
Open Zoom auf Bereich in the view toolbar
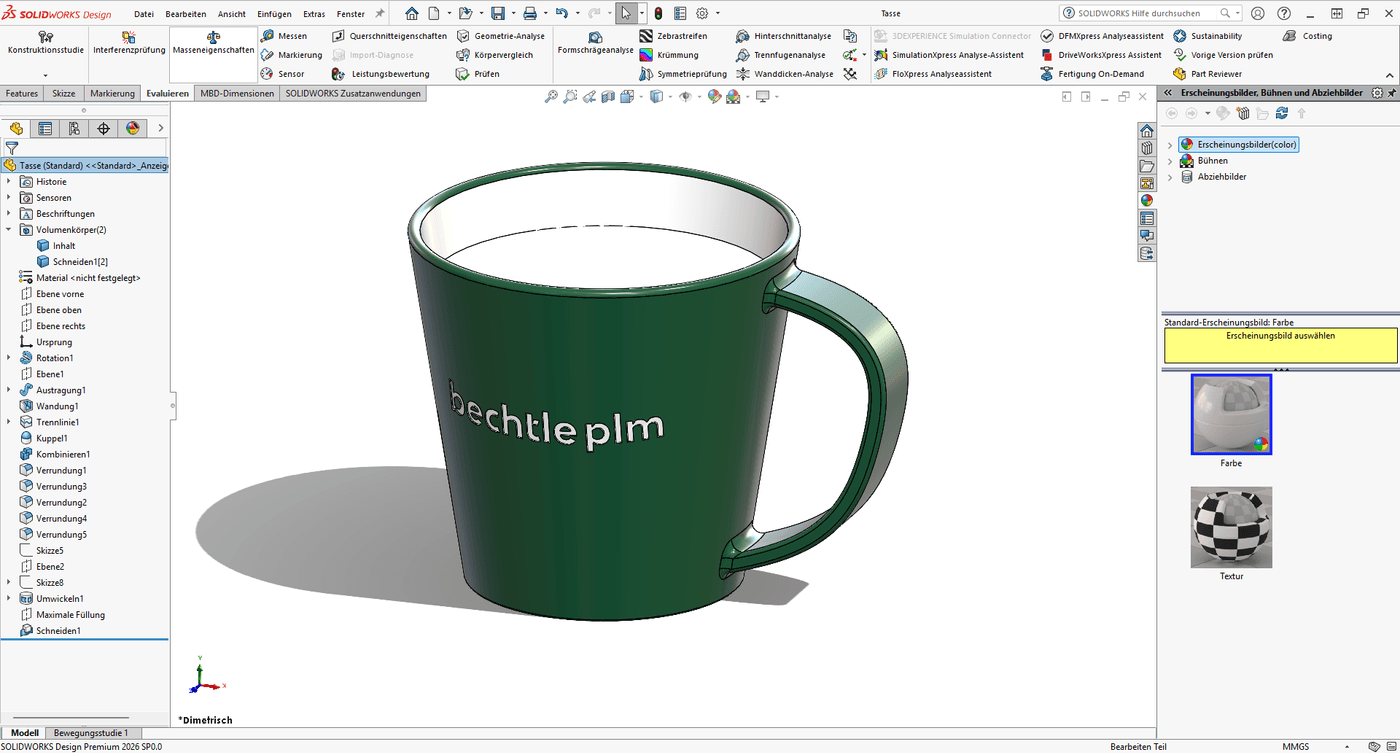(x=568, y=96)
